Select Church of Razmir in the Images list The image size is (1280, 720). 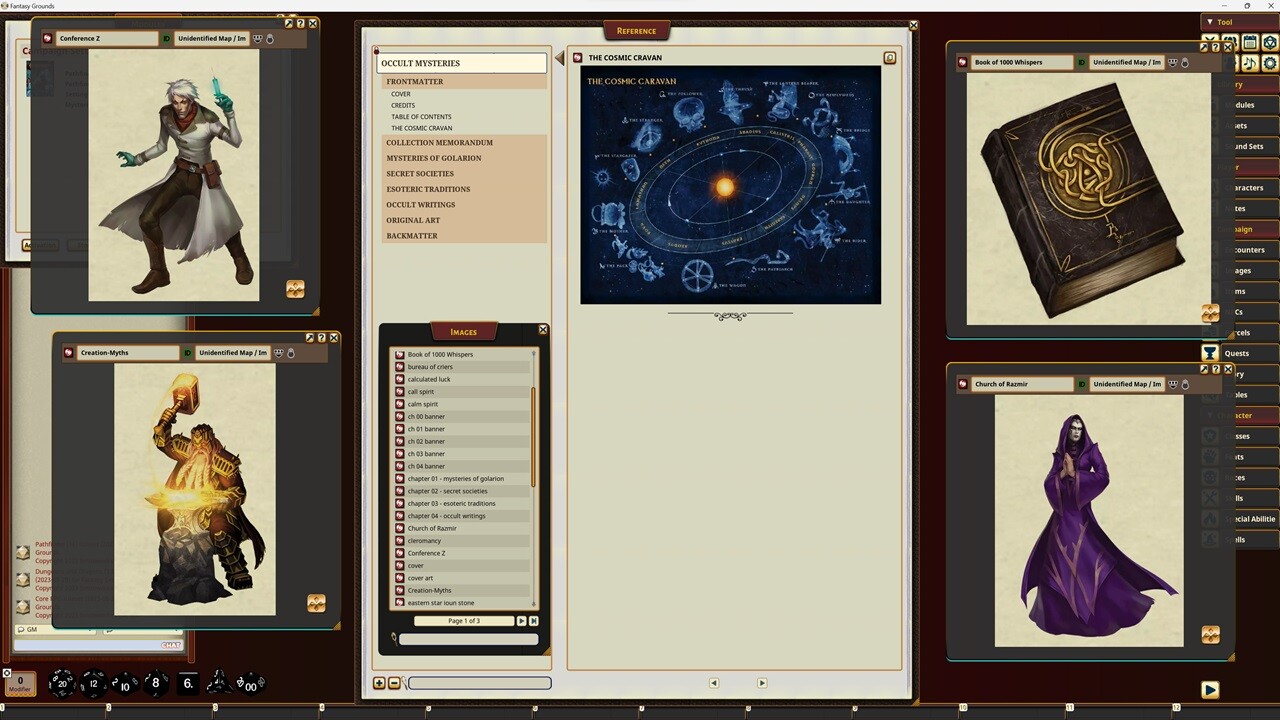(x=432, y=528)
